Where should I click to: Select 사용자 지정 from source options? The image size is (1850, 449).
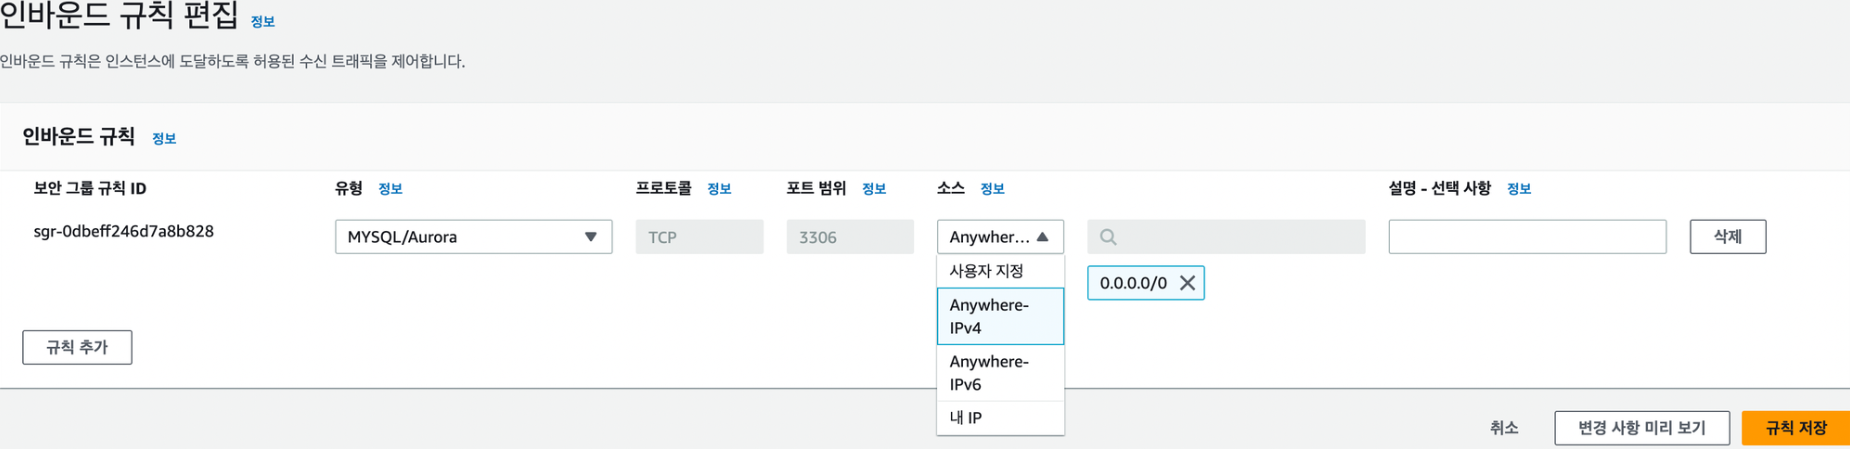tap(1000, 271)
